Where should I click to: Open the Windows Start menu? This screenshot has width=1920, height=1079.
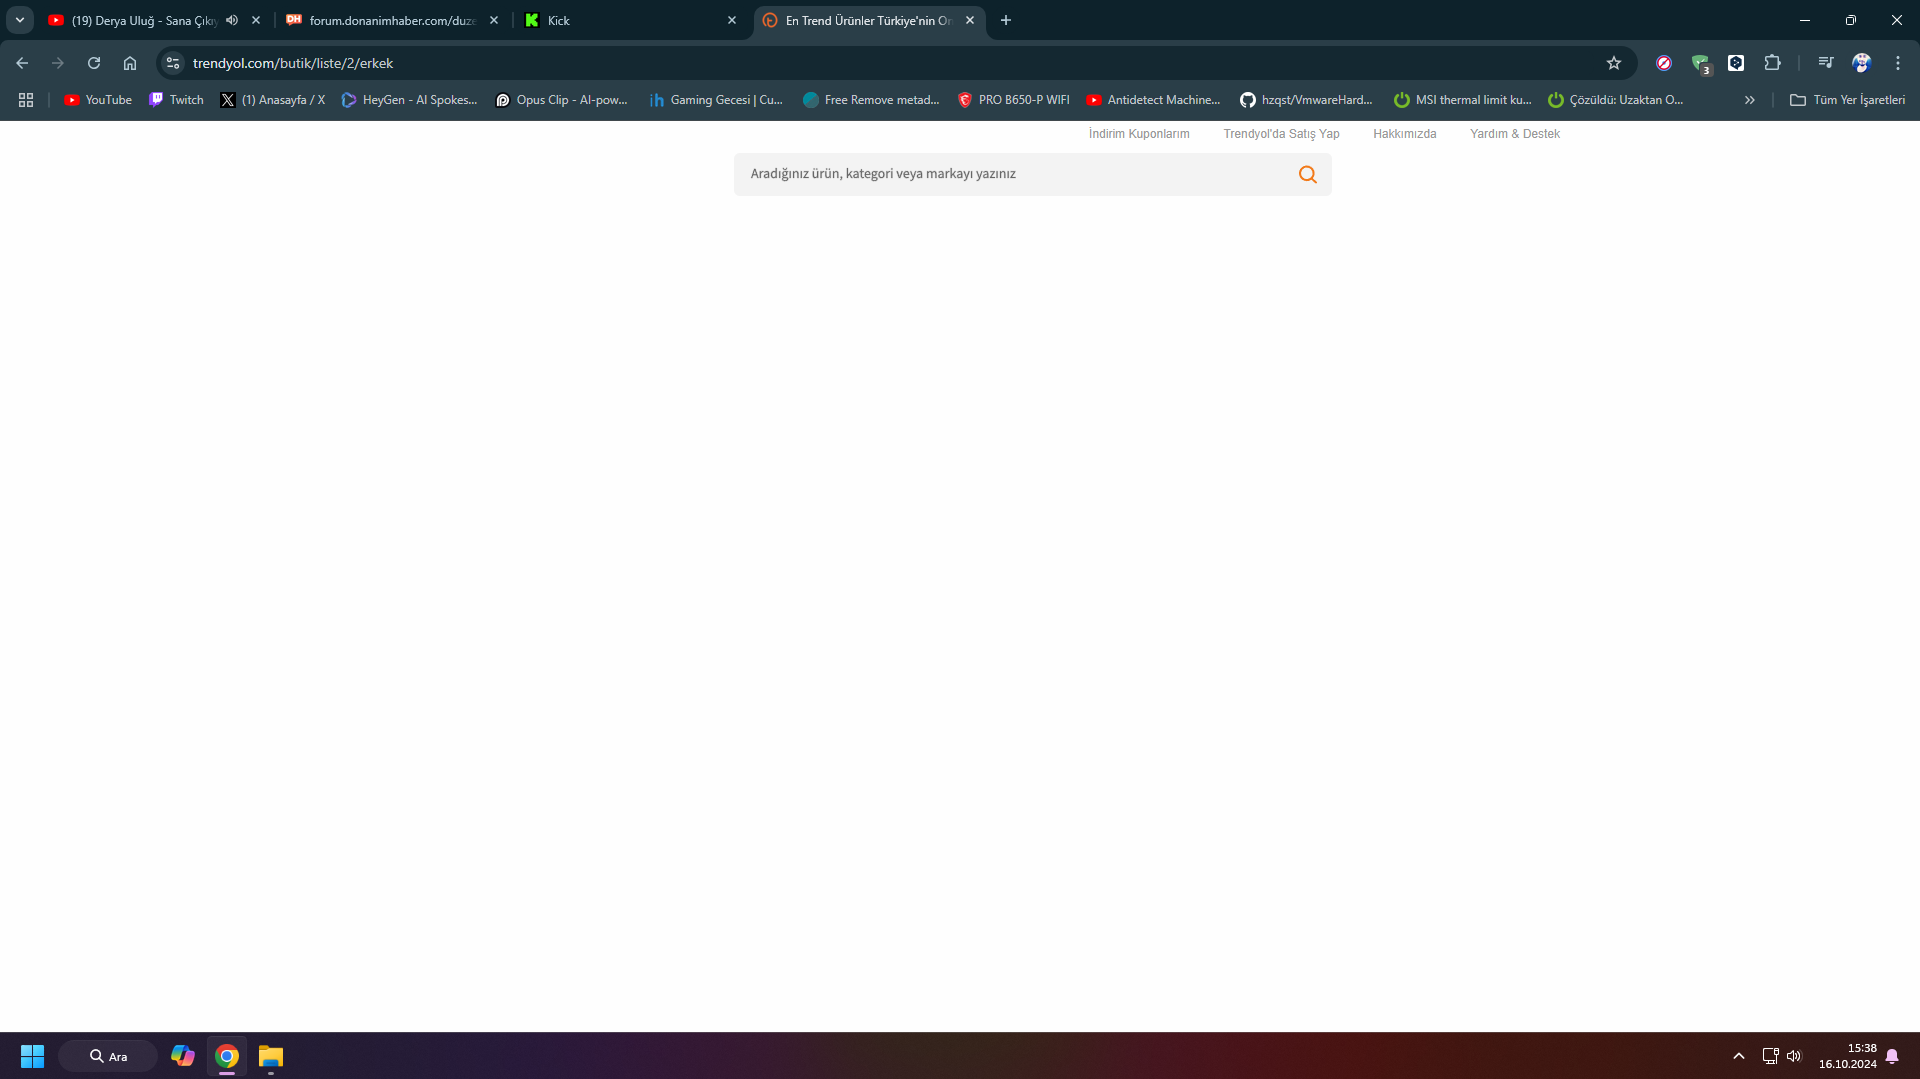(32, 1056)
